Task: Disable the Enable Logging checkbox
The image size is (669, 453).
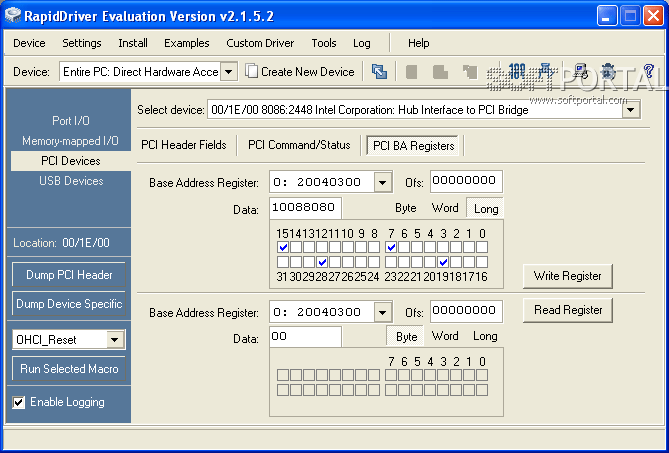Action: coord(19,402)
